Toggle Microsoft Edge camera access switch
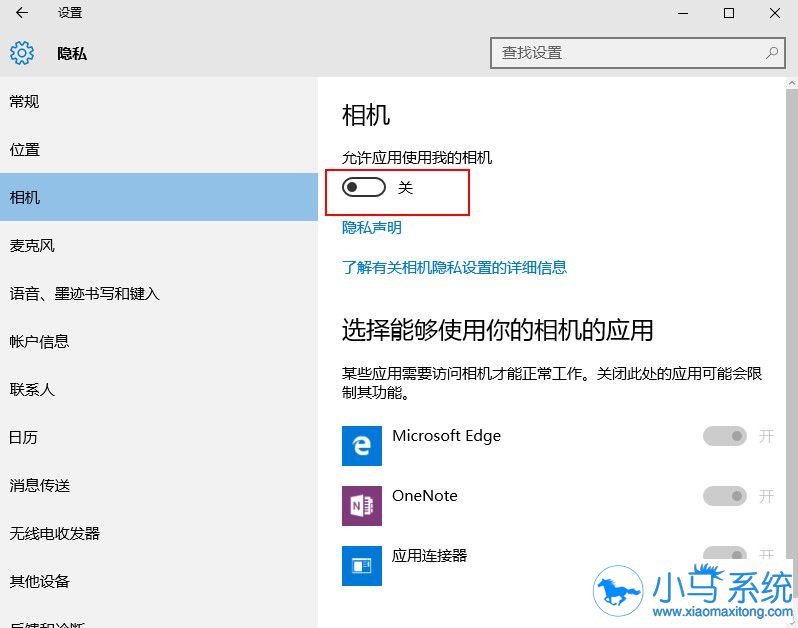The width and height of the screenshot is (798, 628). point(725,436)
